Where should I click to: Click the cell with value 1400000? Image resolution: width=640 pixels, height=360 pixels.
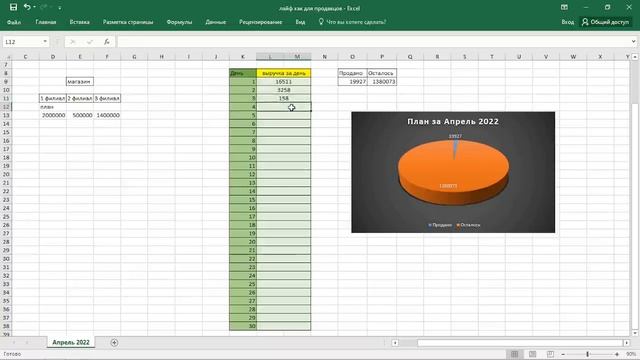107,115
